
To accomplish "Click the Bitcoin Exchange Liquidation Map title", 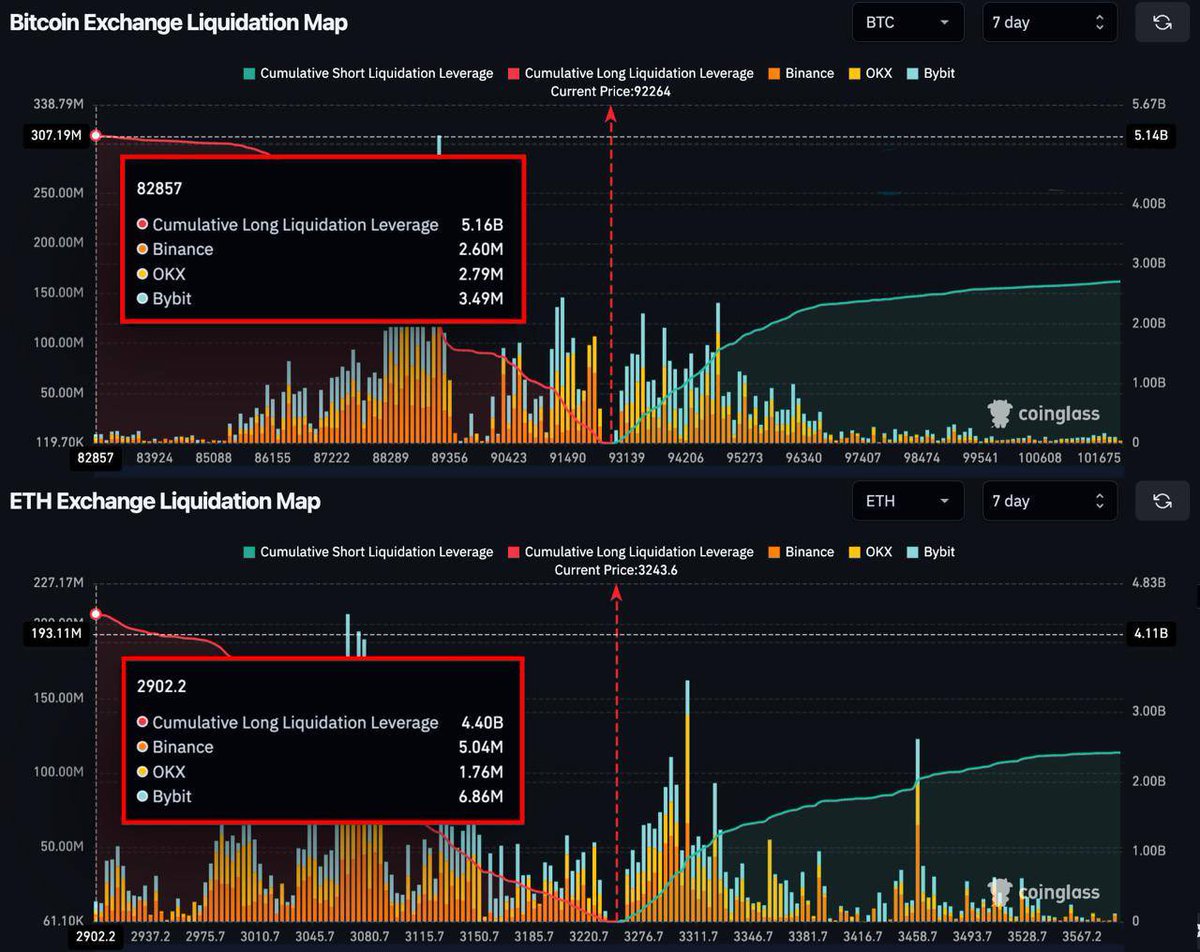I will click(179, 23).
